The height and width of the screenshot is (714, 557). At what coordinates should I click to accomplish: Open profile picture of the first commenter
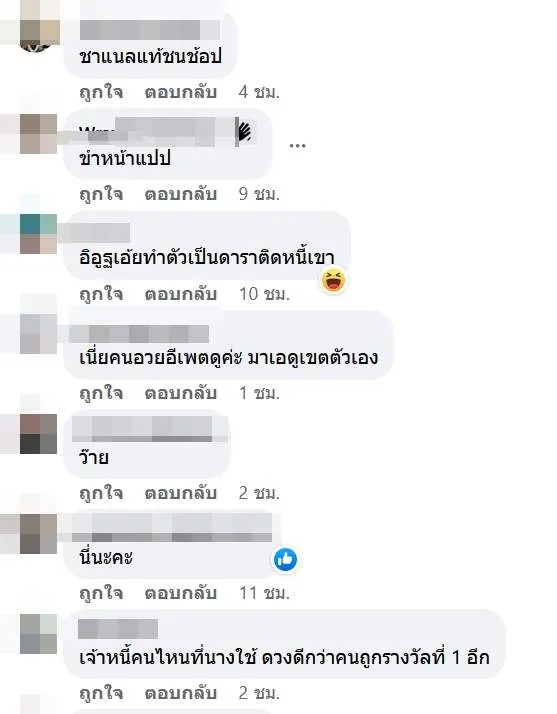coord(40,34)
